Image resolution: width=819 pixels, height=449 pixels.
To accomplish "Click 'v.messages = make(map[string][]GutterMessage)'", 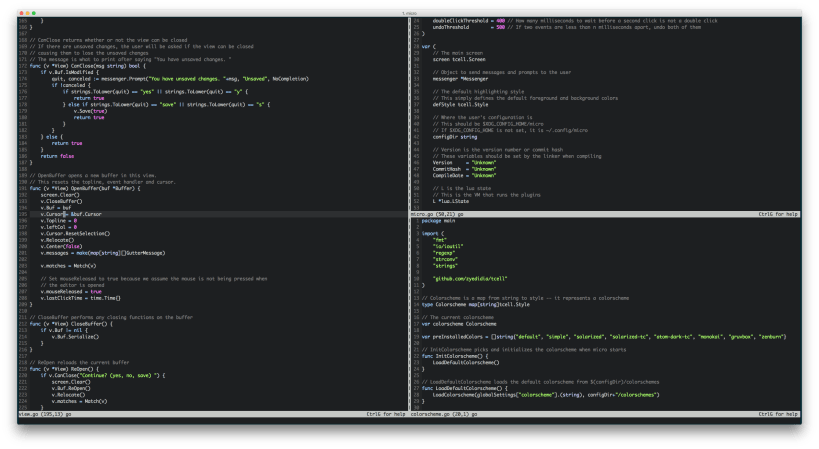I will [x=103, y=253].
